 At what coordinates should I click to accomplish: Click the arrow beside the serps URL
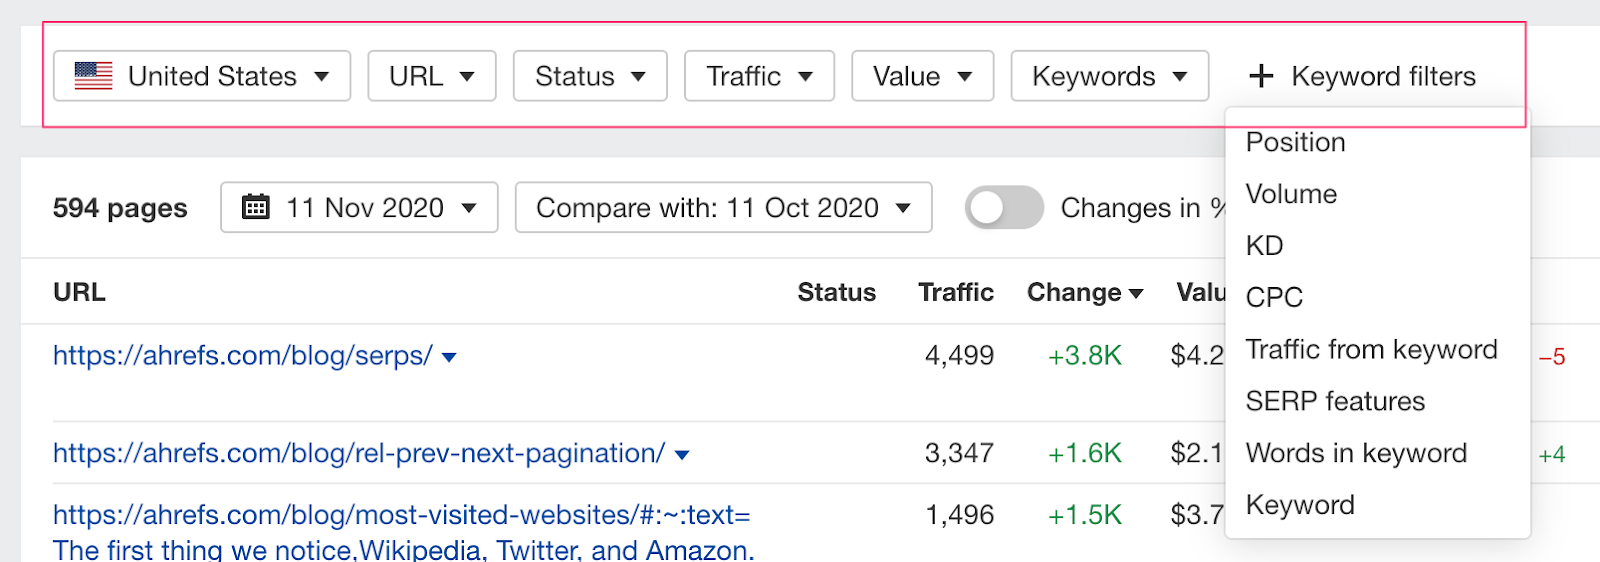pyautogui.click(x=449, y=357)
